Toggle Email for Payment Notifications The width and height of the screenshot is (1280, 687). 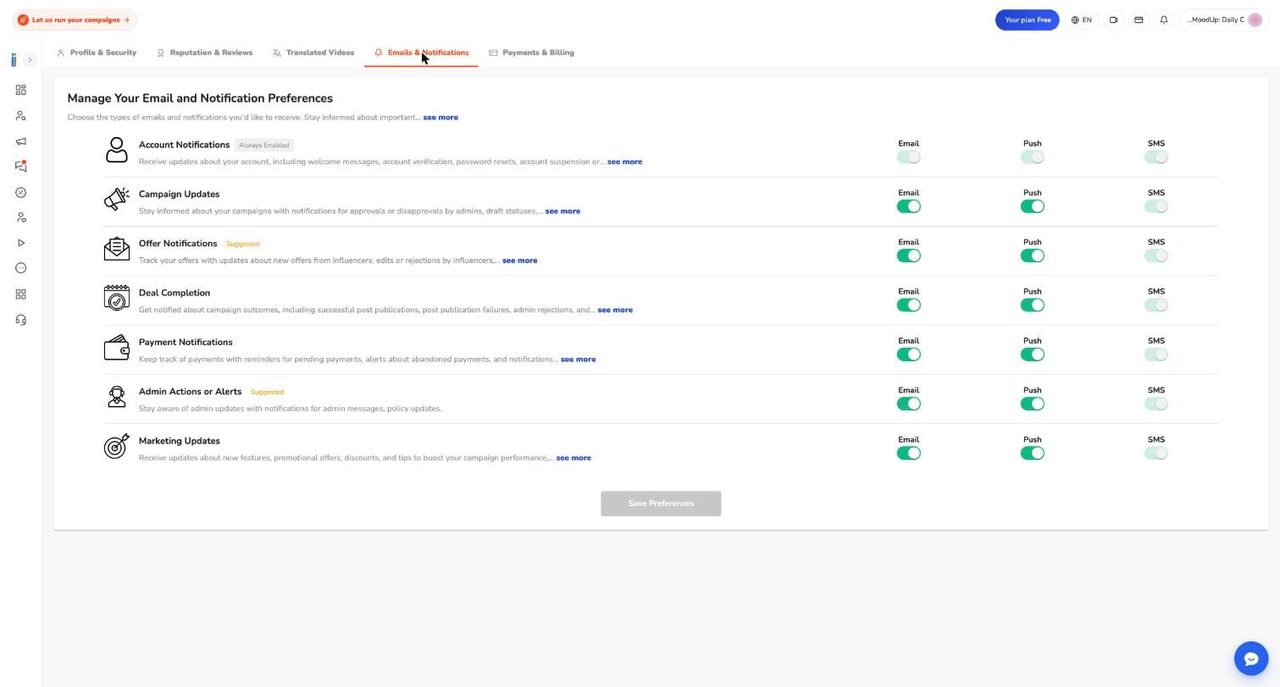pos(908,354)
